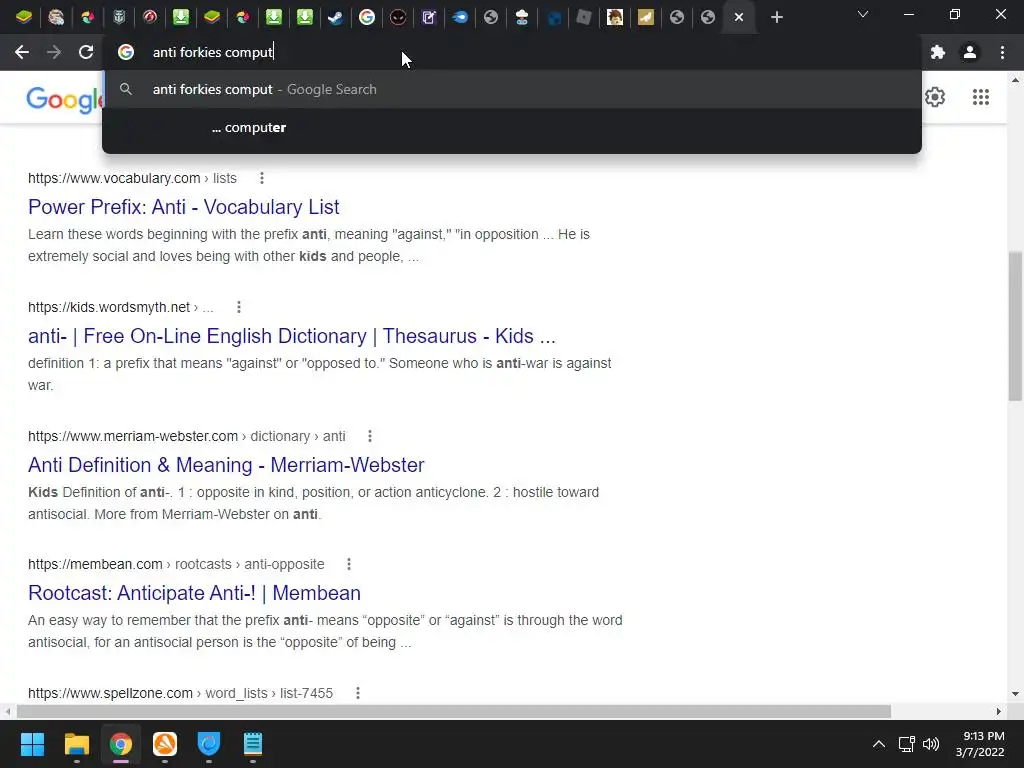Image resolution: width=1024 pixels, height=768 pixels.
Task: Open Google search settings gear
Action: (x=935, y=97)
